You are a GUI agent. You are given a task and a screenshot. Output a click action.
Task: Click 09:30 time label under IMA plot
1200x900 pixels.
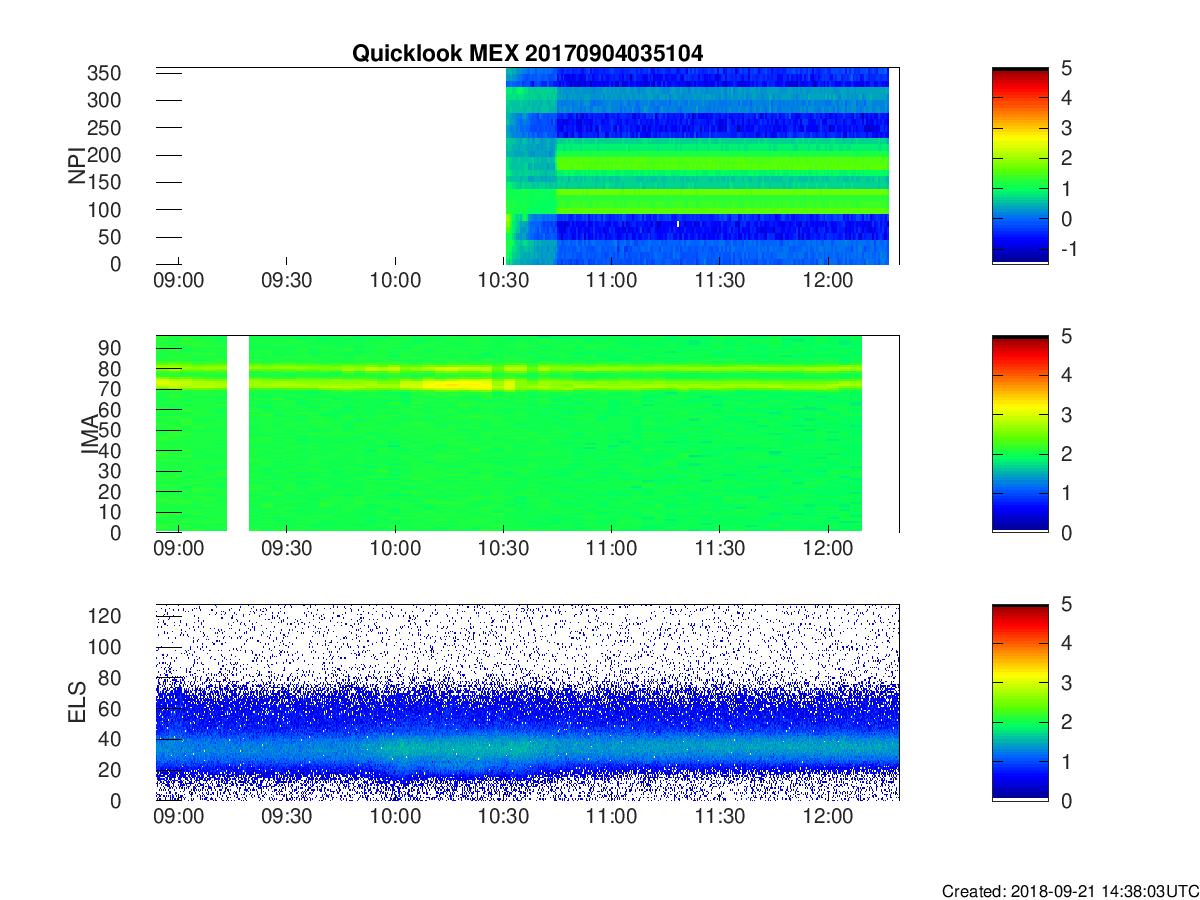[x=287, y=549]
